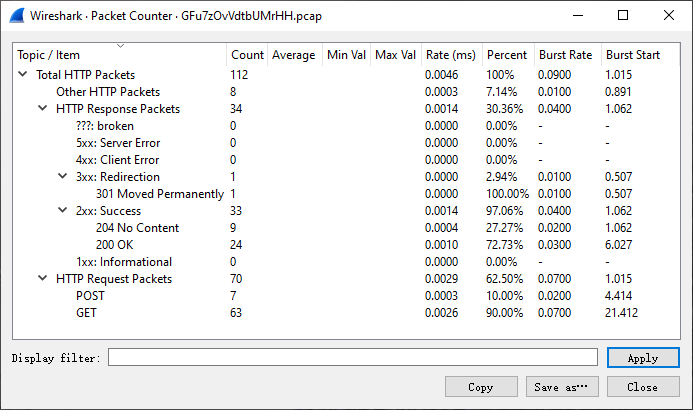Collapse the HTTP Request Packets node
This screenshot has height=410, width=693.
coord(42,278)
